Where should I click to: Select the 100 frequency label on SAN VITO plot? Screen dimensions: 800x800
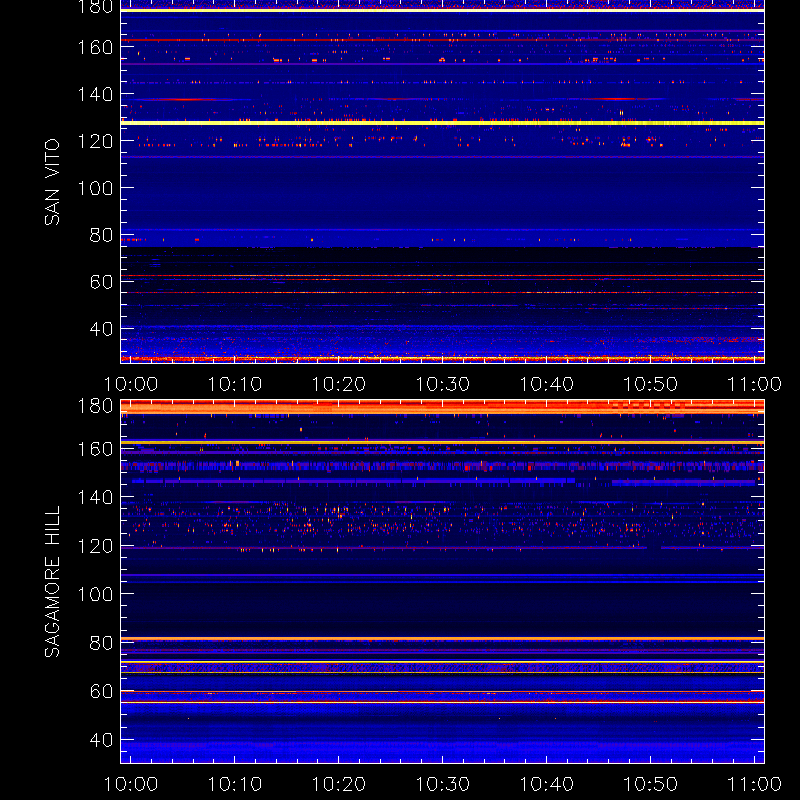pos(95,188)
